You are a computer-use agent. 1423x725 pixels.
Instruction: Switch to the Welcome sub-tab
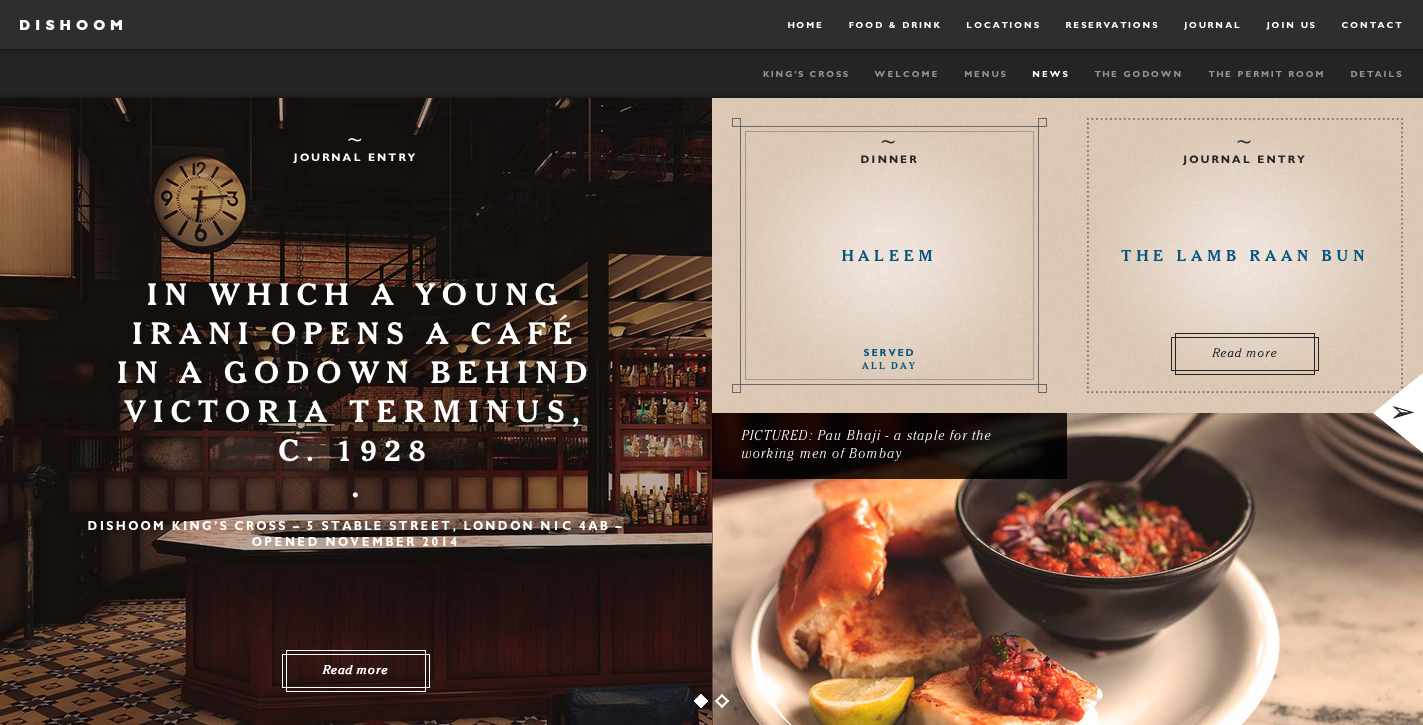point(906,74)
